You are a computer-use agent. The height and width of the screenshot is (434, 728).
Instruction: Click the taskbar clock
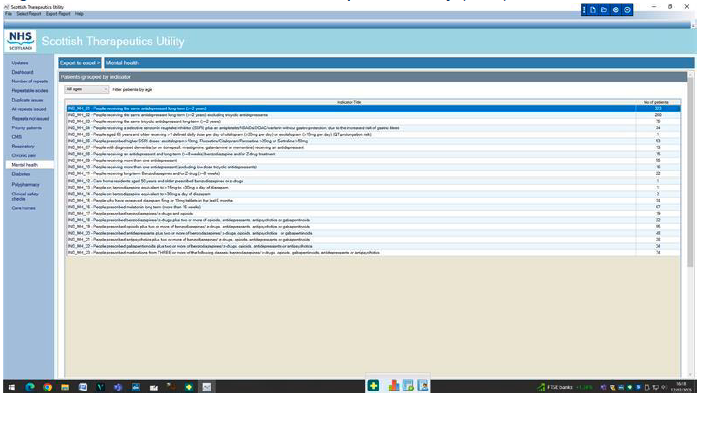pos(681,387)
